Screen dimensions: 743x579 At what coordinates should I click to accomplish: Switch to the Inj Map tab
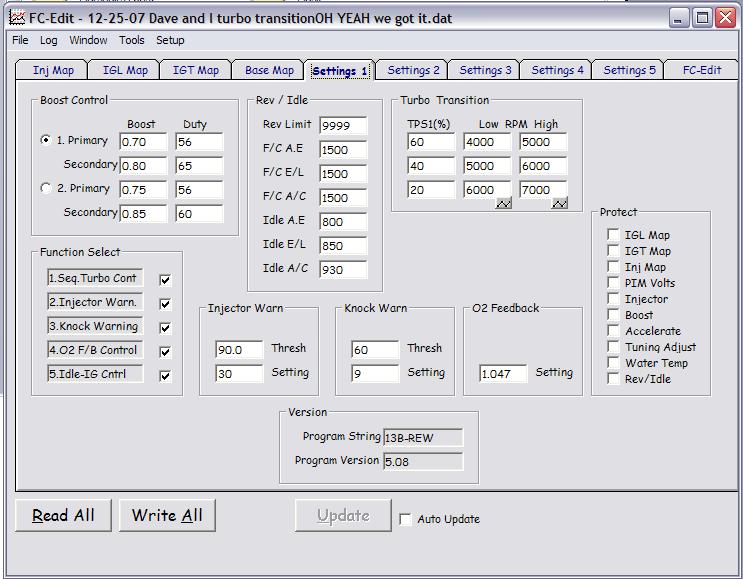tap(52, 70)
